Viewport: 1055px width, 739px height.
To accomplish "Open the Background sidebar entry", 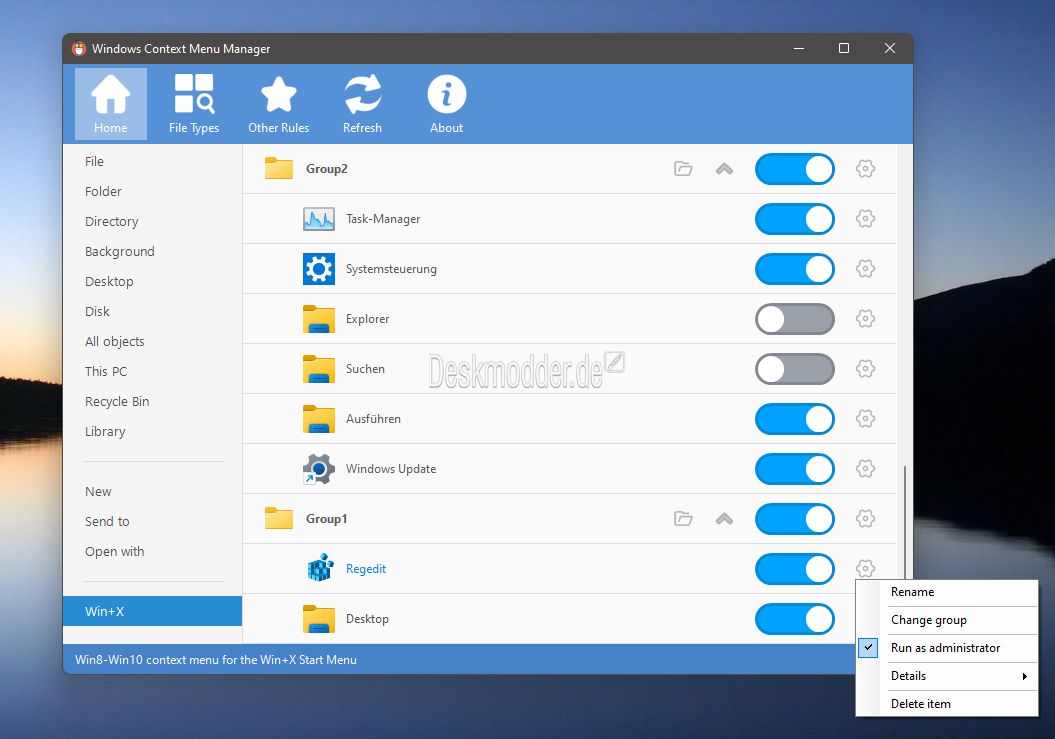I will coord(120,252).
